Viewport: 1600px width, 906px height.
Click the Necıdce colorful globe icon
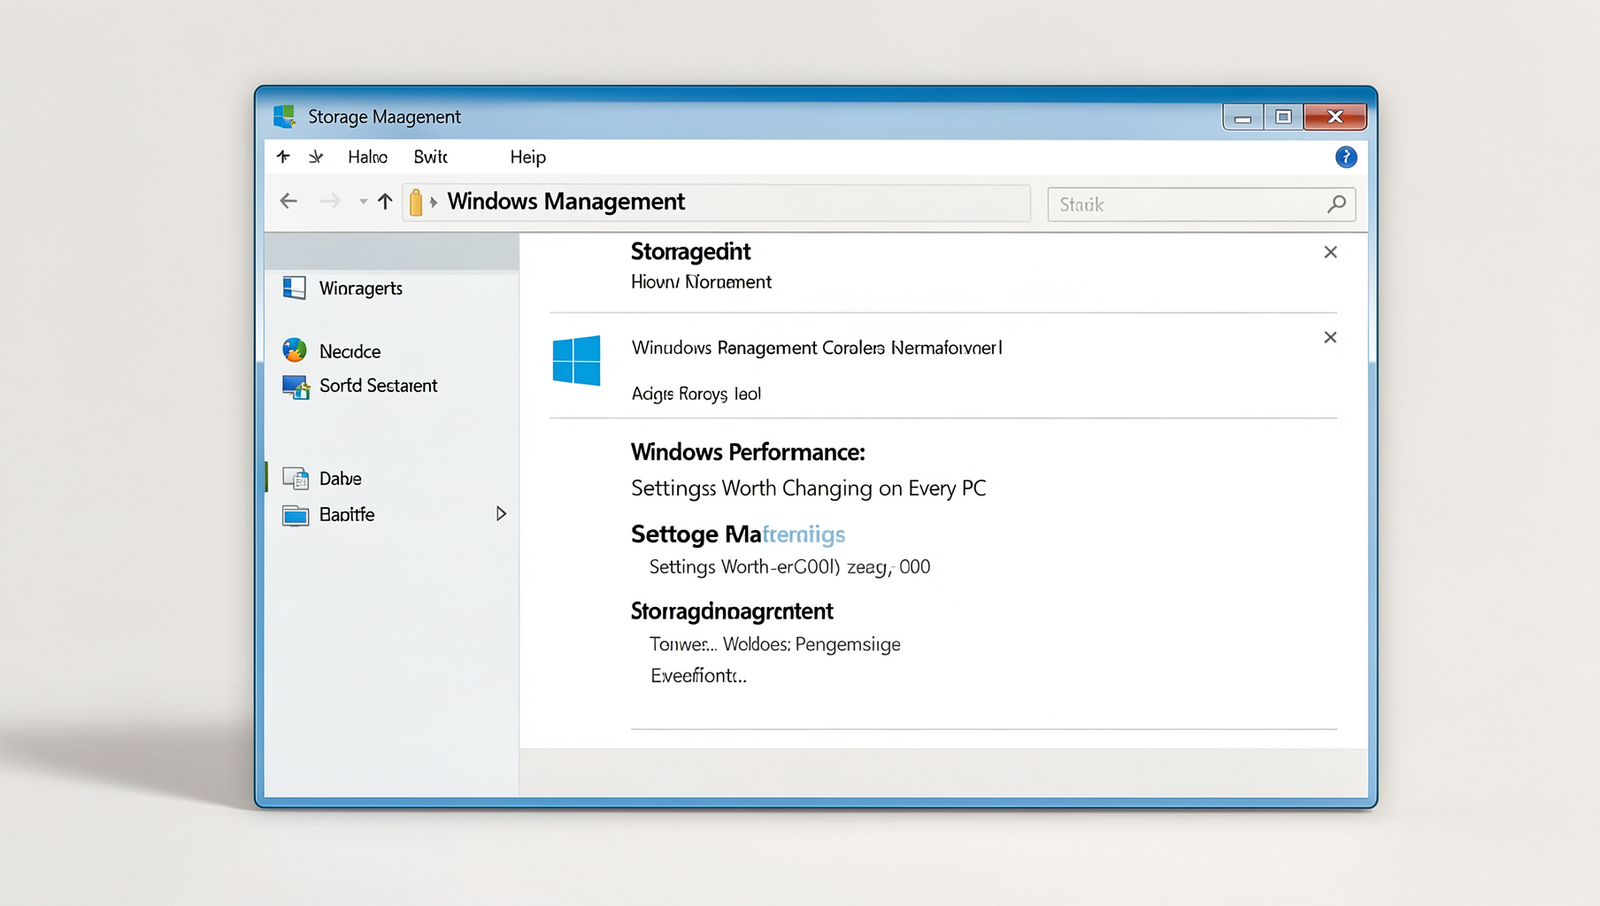tap(294, 350)
